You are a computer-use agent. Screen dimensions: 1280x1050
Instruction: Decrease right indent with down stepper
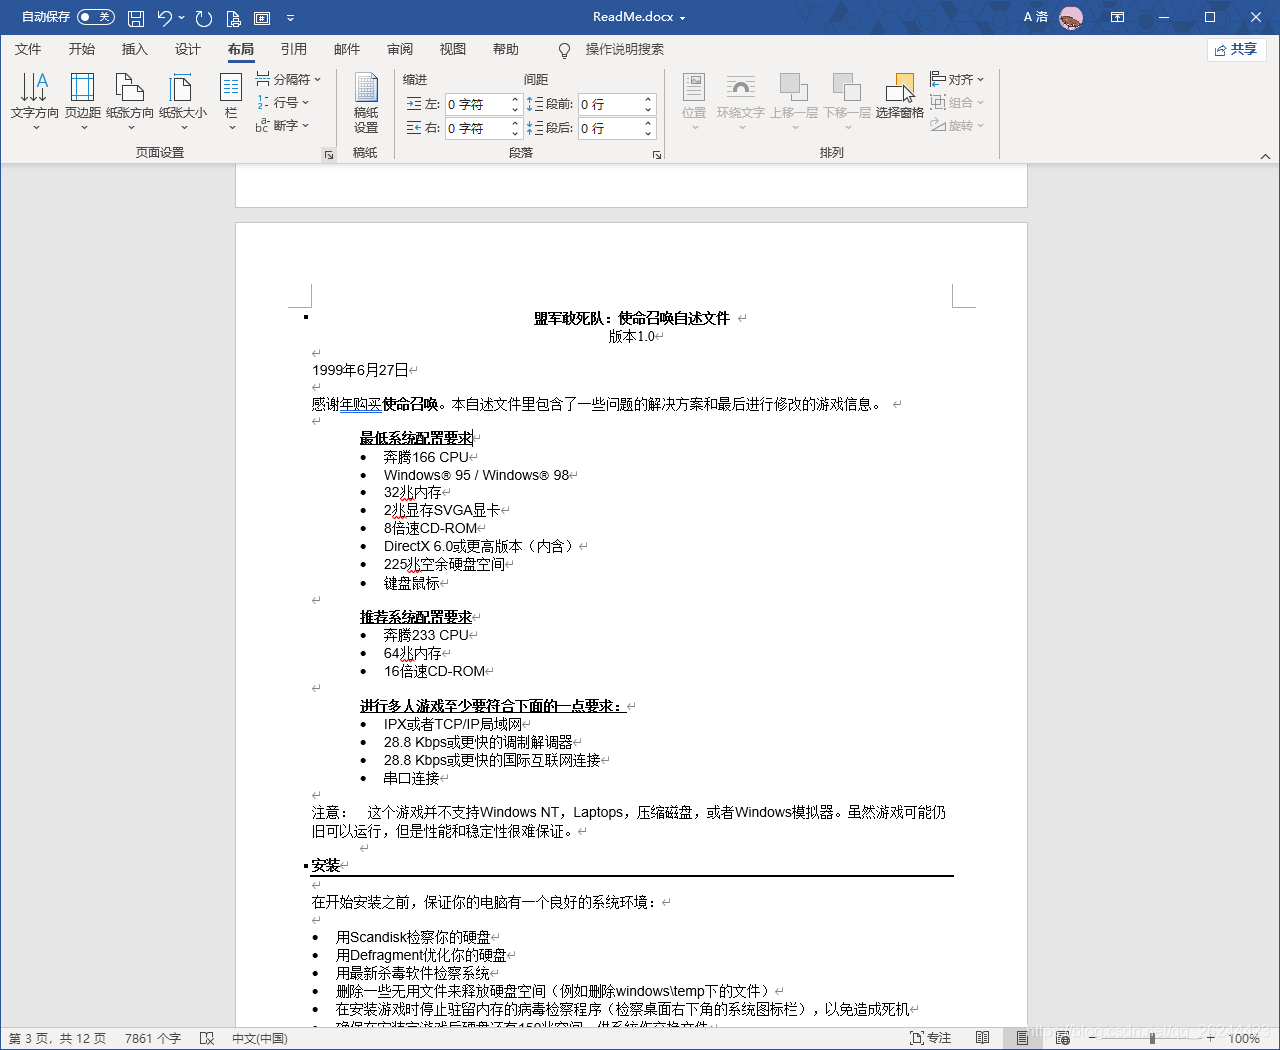point(515,133)
